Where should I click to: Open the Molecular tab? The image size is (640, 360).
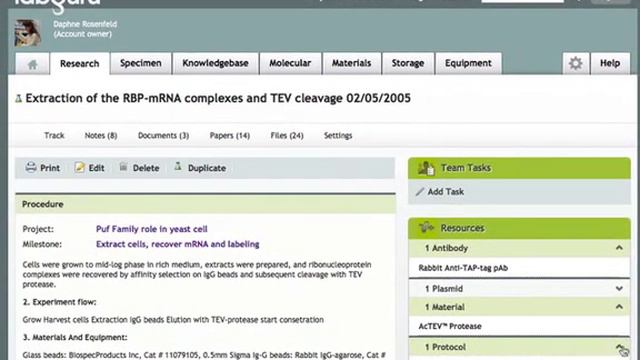[290, 63]
